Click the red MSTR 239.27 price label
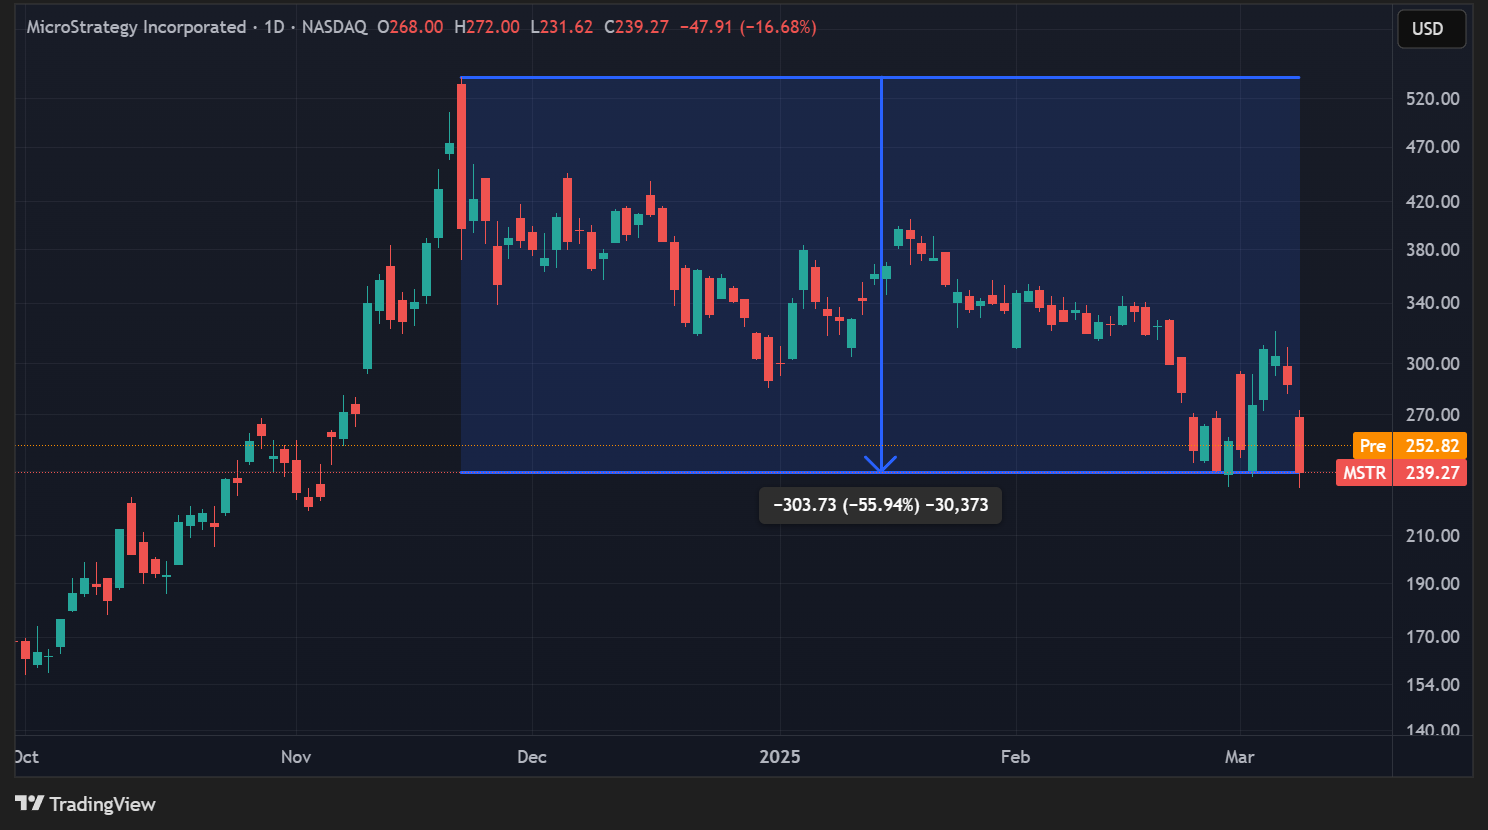Screen dimensions: 1488x830 pyautogui.click(x=1401, y=472)
